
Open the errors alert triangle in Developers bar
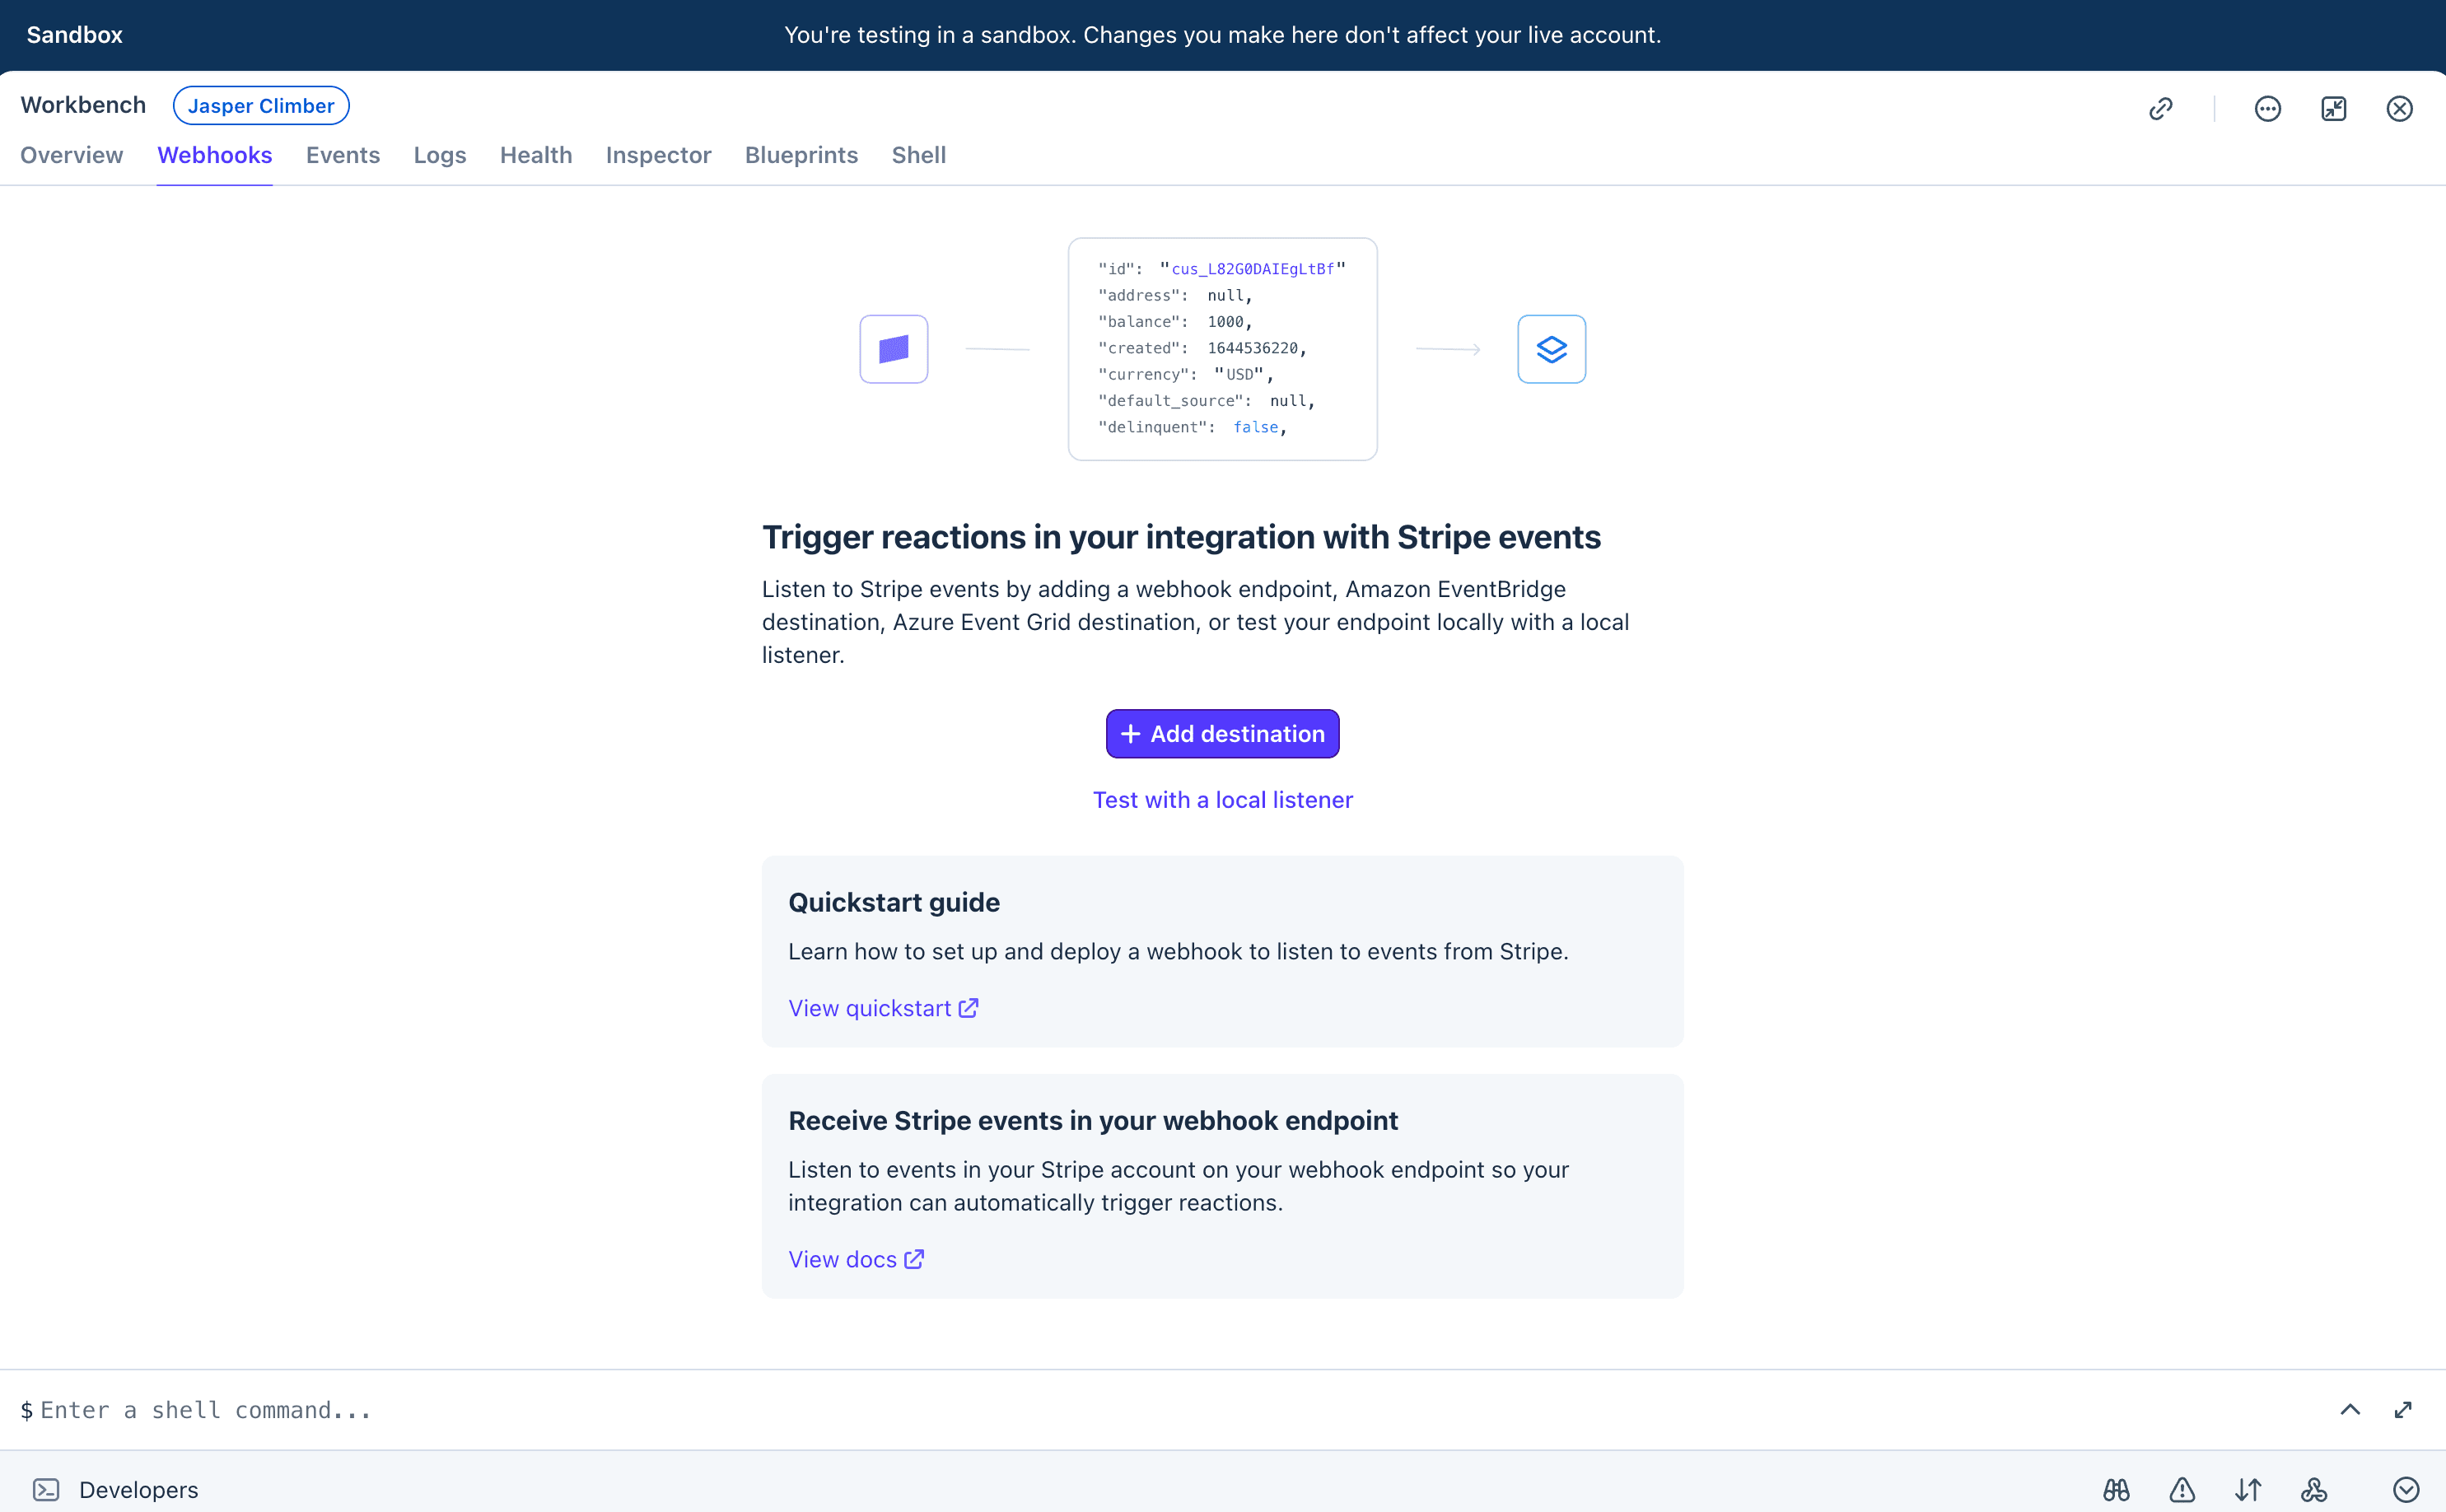click(x=2180, y=1489)
